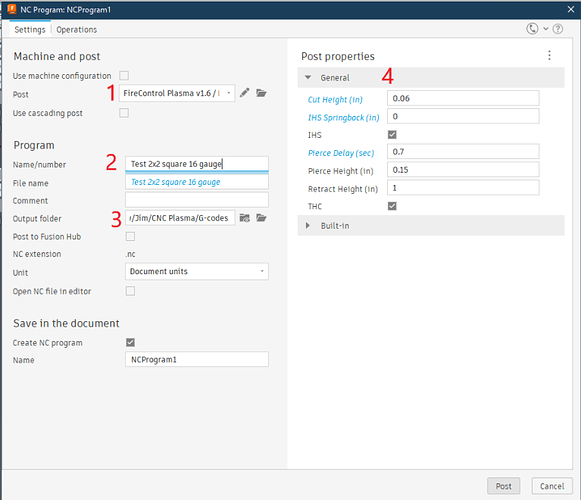The image size is (581, 500).
Task: Click the phone support icon
Action: pos(532,29)
